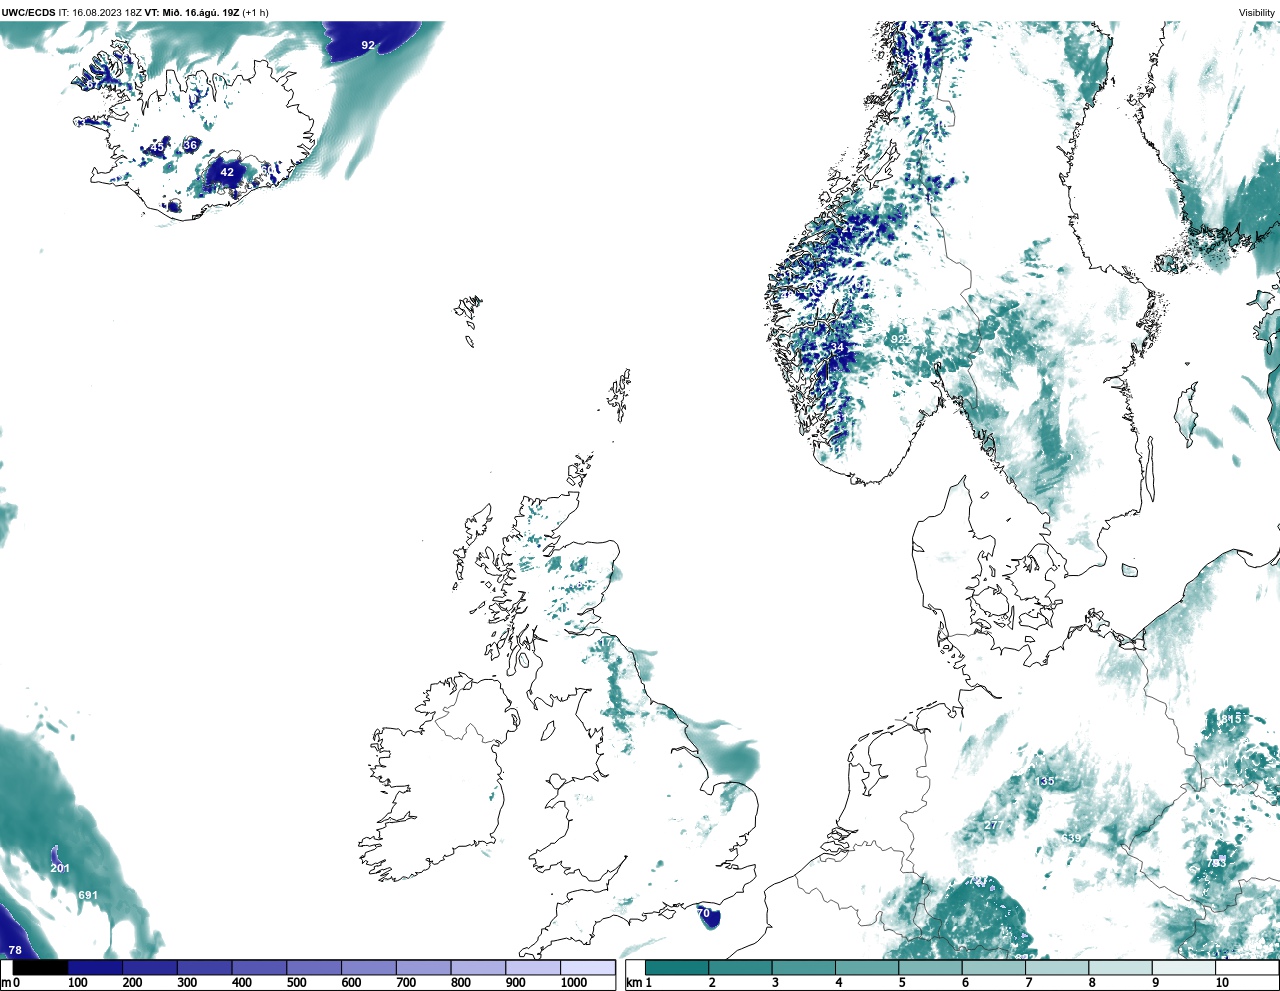Image resolution: width=1280 pixels, height=991 pixels.
Task: Click the black 0–100 m legend swatch
Action: tap(41, 968)
